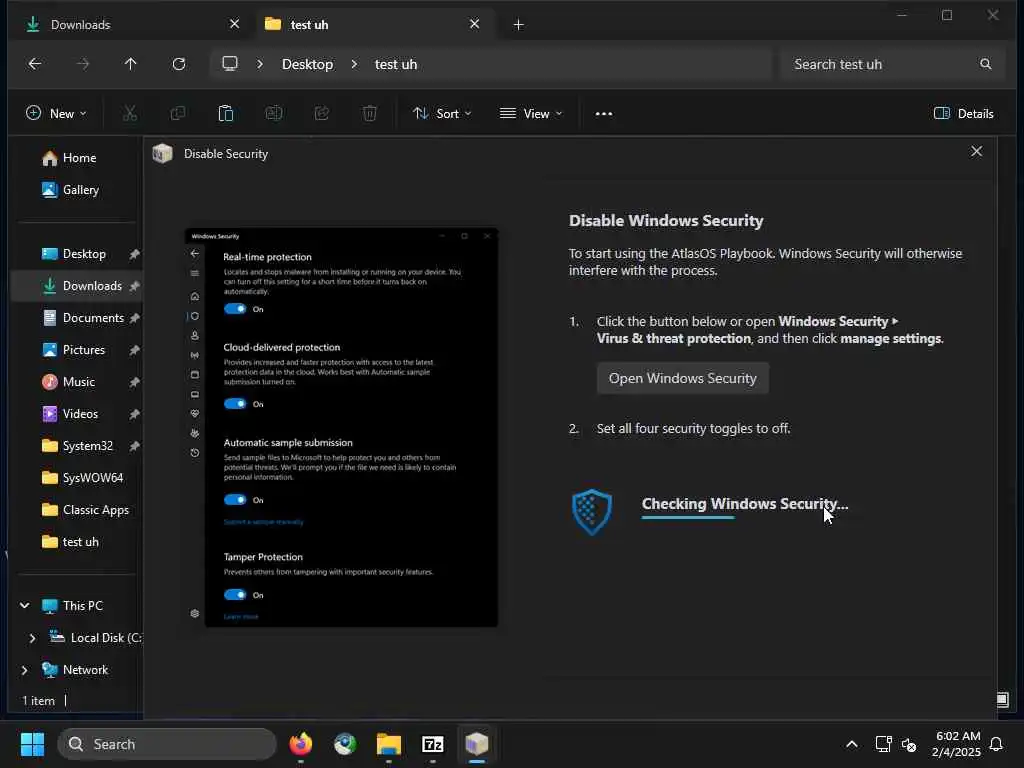Open Documents in the navigation pane
1024x768 pixels.
(x=84, y=318)
